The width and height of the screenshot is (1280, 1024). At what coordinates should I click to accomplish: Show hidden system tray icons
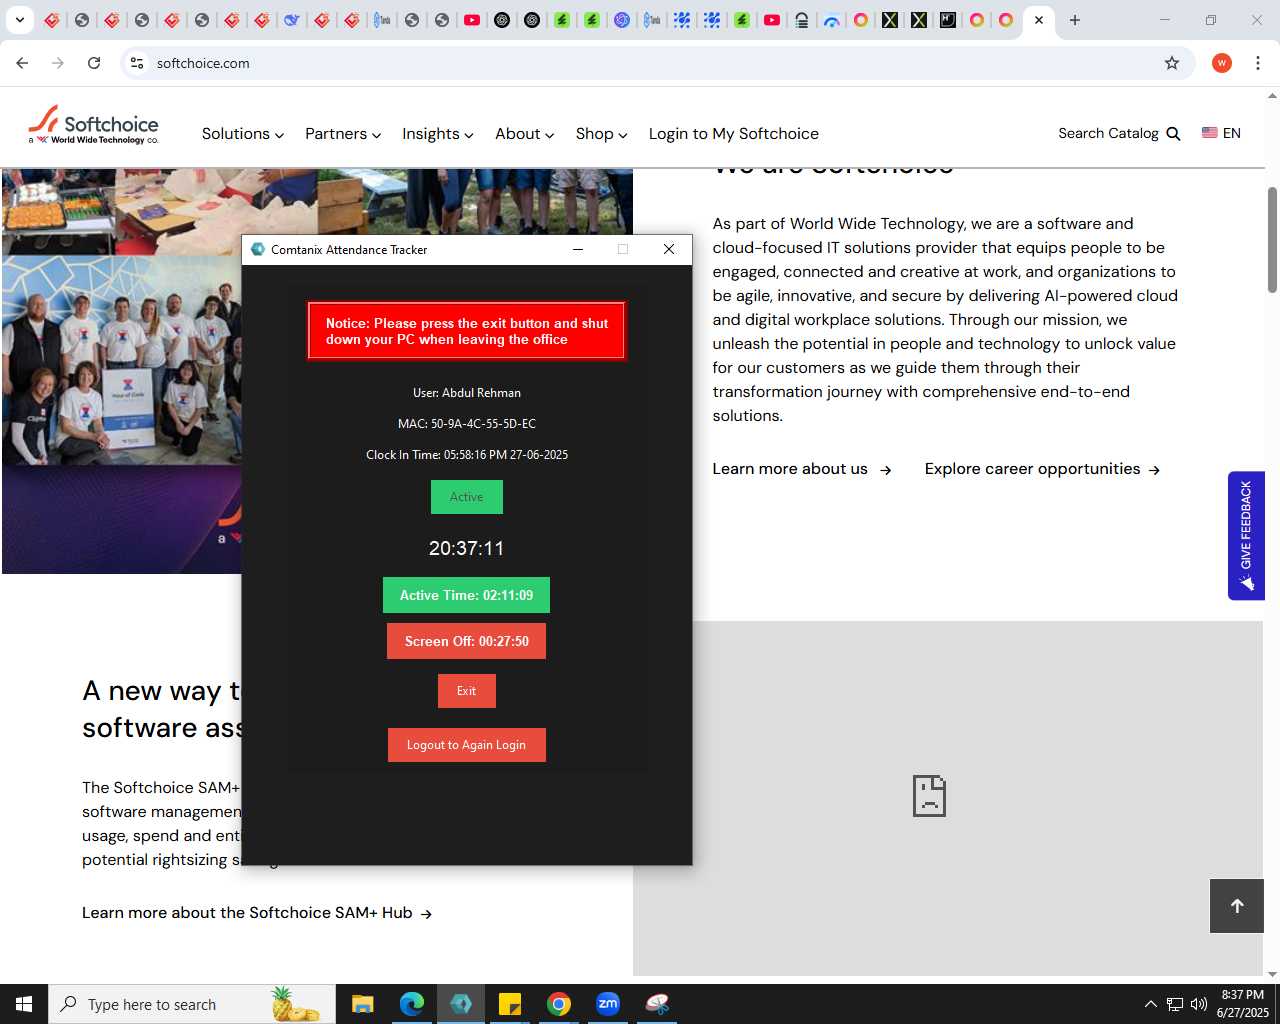coord(1151,1004)
